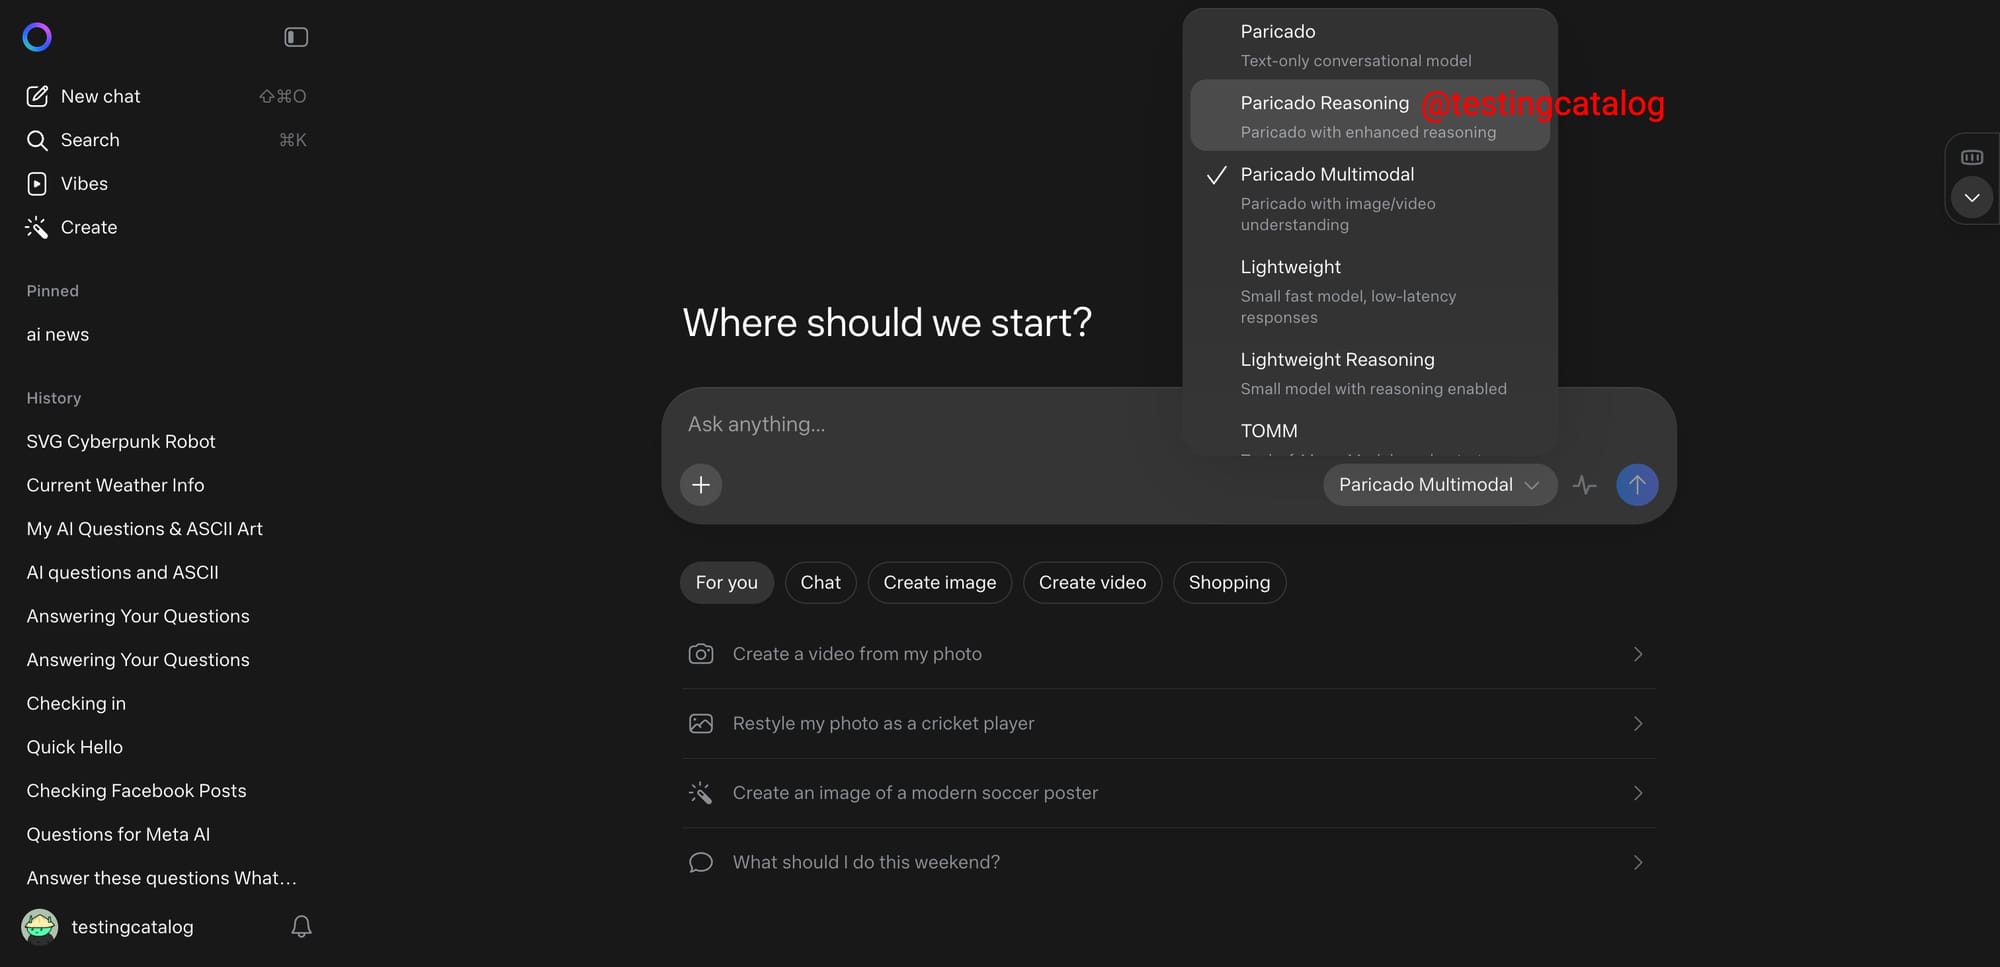Click the top icon in right edge panel
The image size is (2000, 967).
[x=1972, y=157]
